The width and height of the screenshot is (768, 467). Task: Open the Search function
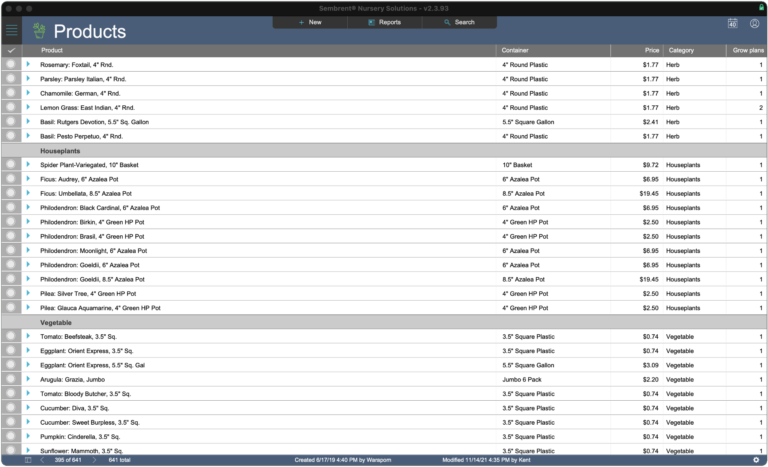[x=459, y=22]
